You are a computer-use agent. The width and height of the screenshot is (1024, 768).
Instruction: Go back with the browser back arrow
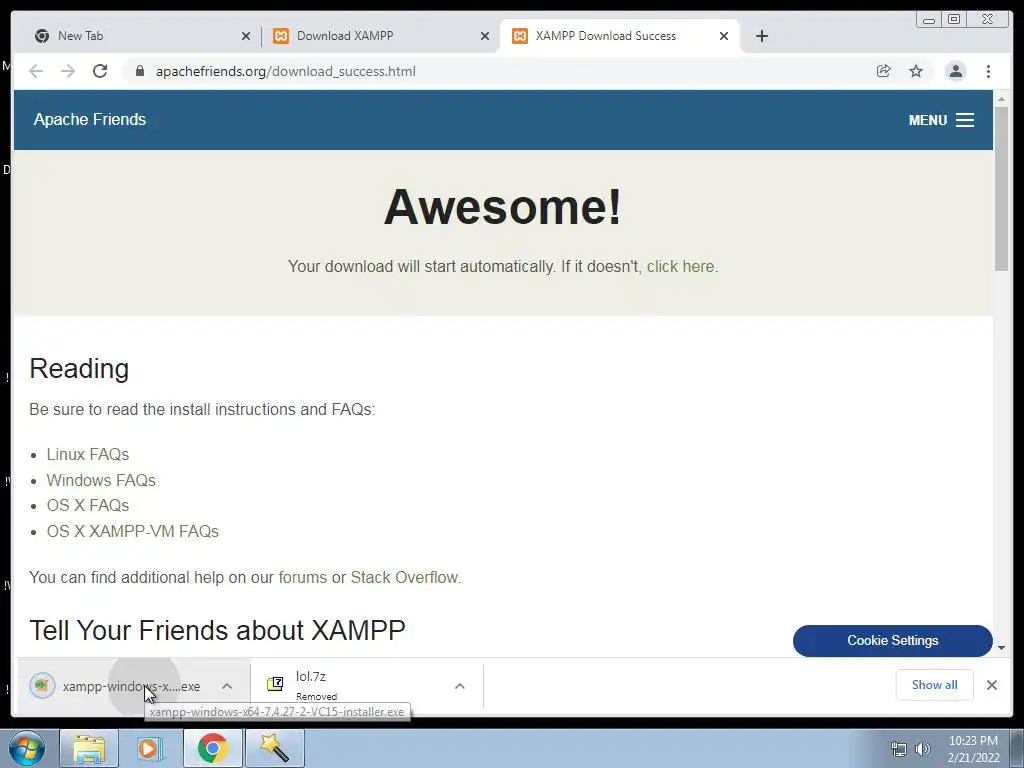click(36, 71)
